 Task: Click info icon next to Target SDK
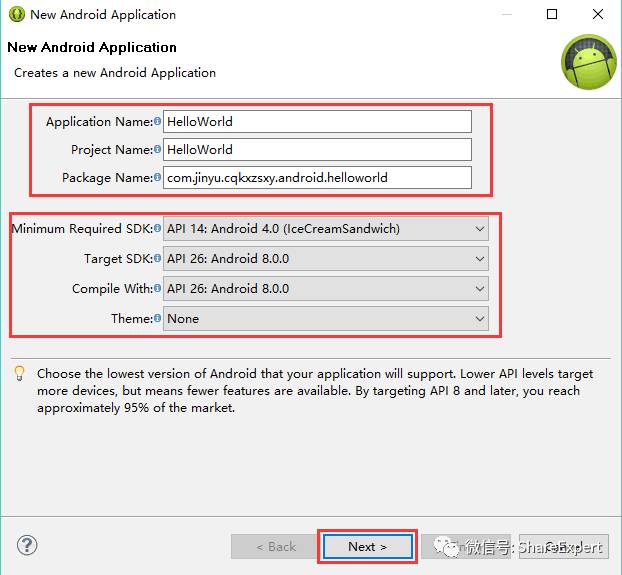tap(157, 258)
